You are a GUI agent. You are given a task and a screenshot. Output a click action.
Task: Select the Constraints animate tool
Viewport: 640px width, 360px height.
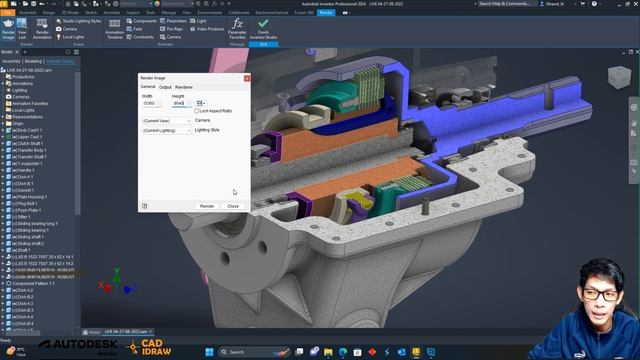(x=140, y=37)
